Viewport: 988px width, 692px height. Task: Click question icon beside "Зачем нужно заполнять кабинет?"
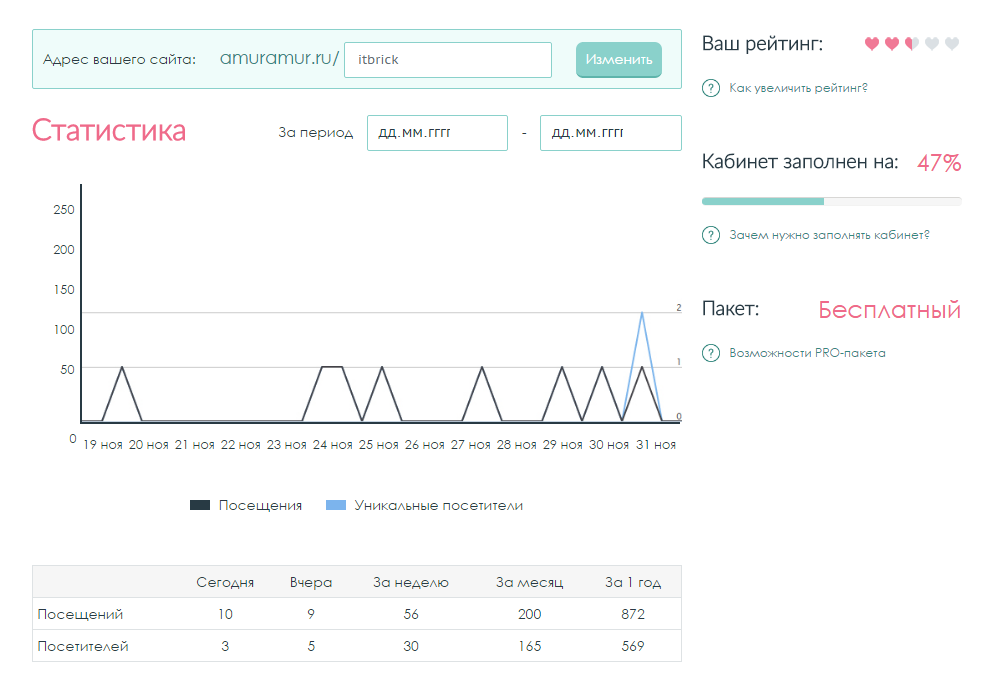tap(711, 235)
